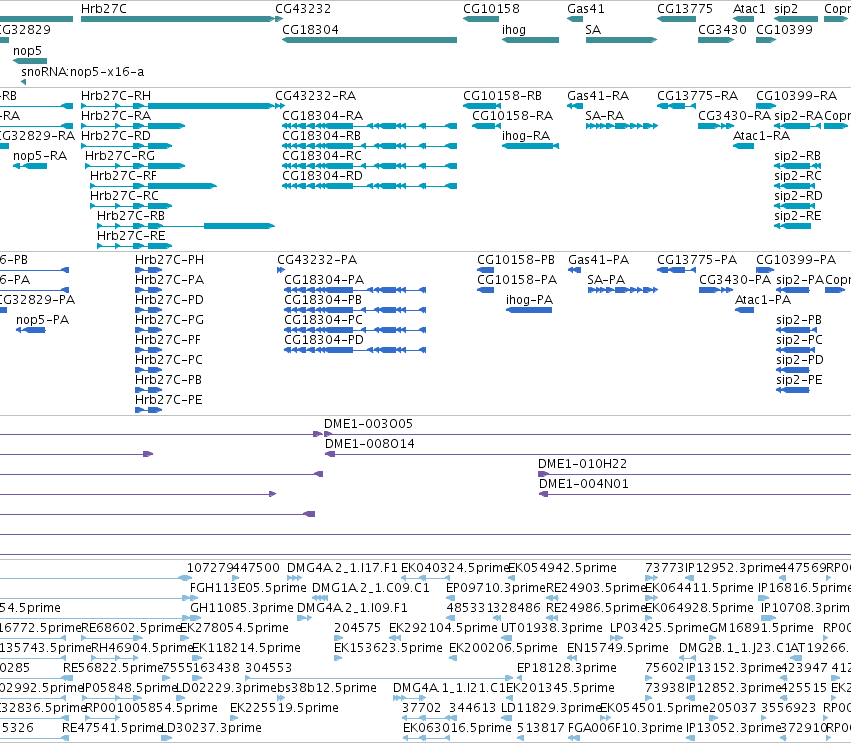
Task: Click protein nop5-PA label
Action: click(x=42, y=320)
